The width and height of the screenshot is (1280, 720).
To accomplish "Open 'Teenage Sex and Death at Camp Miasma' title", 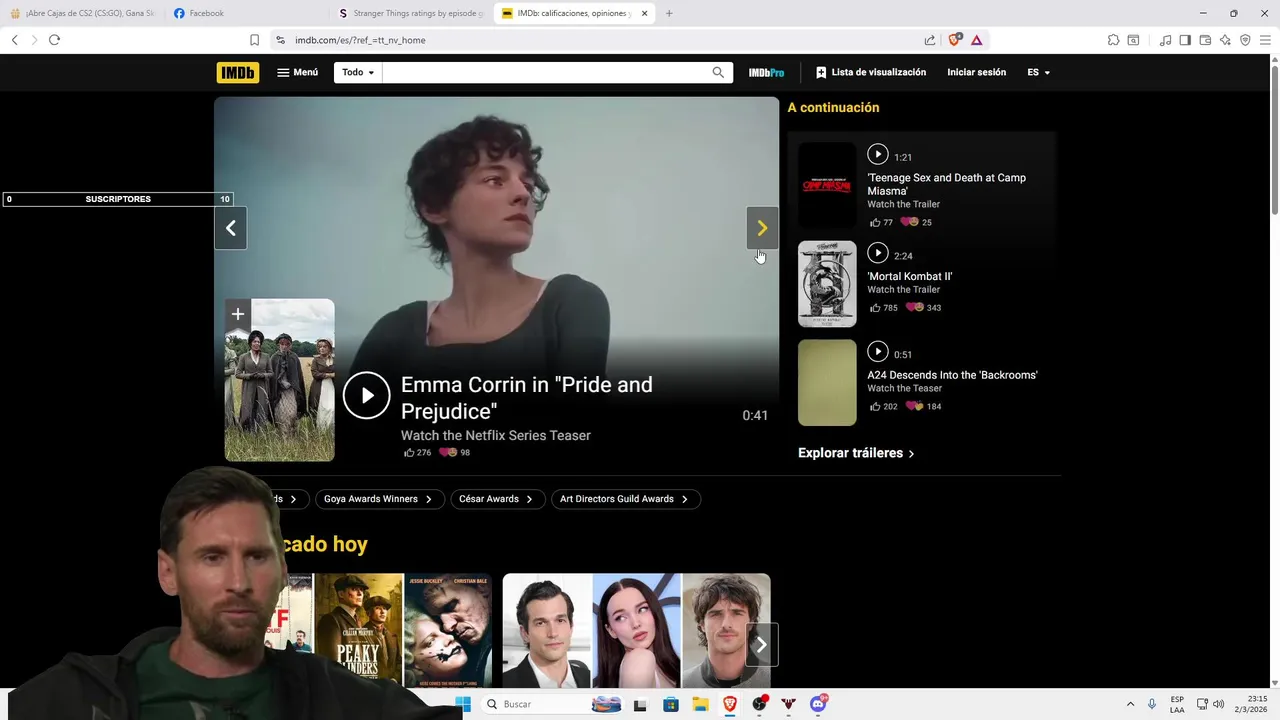I will 946,184.
